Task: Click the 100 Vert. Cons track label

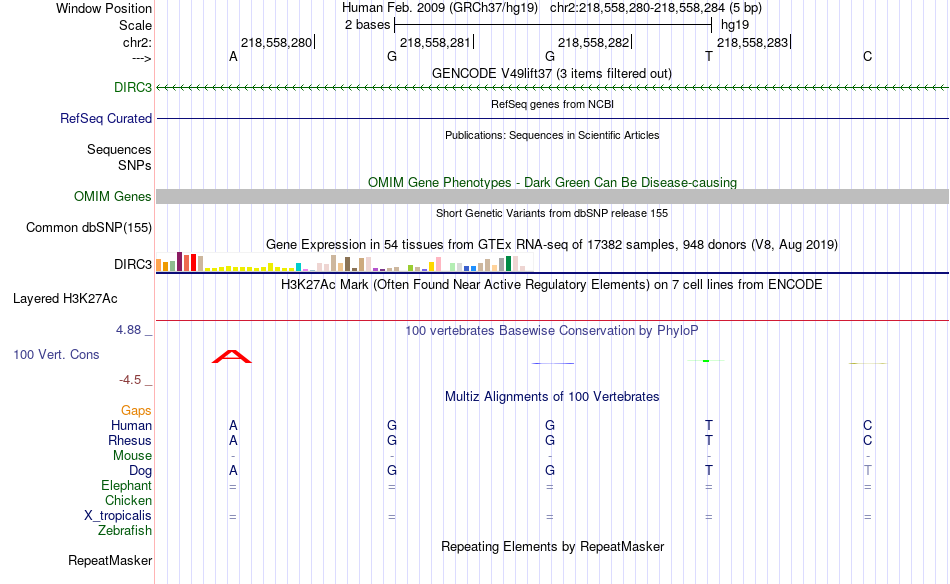Action: pos(56,354)
